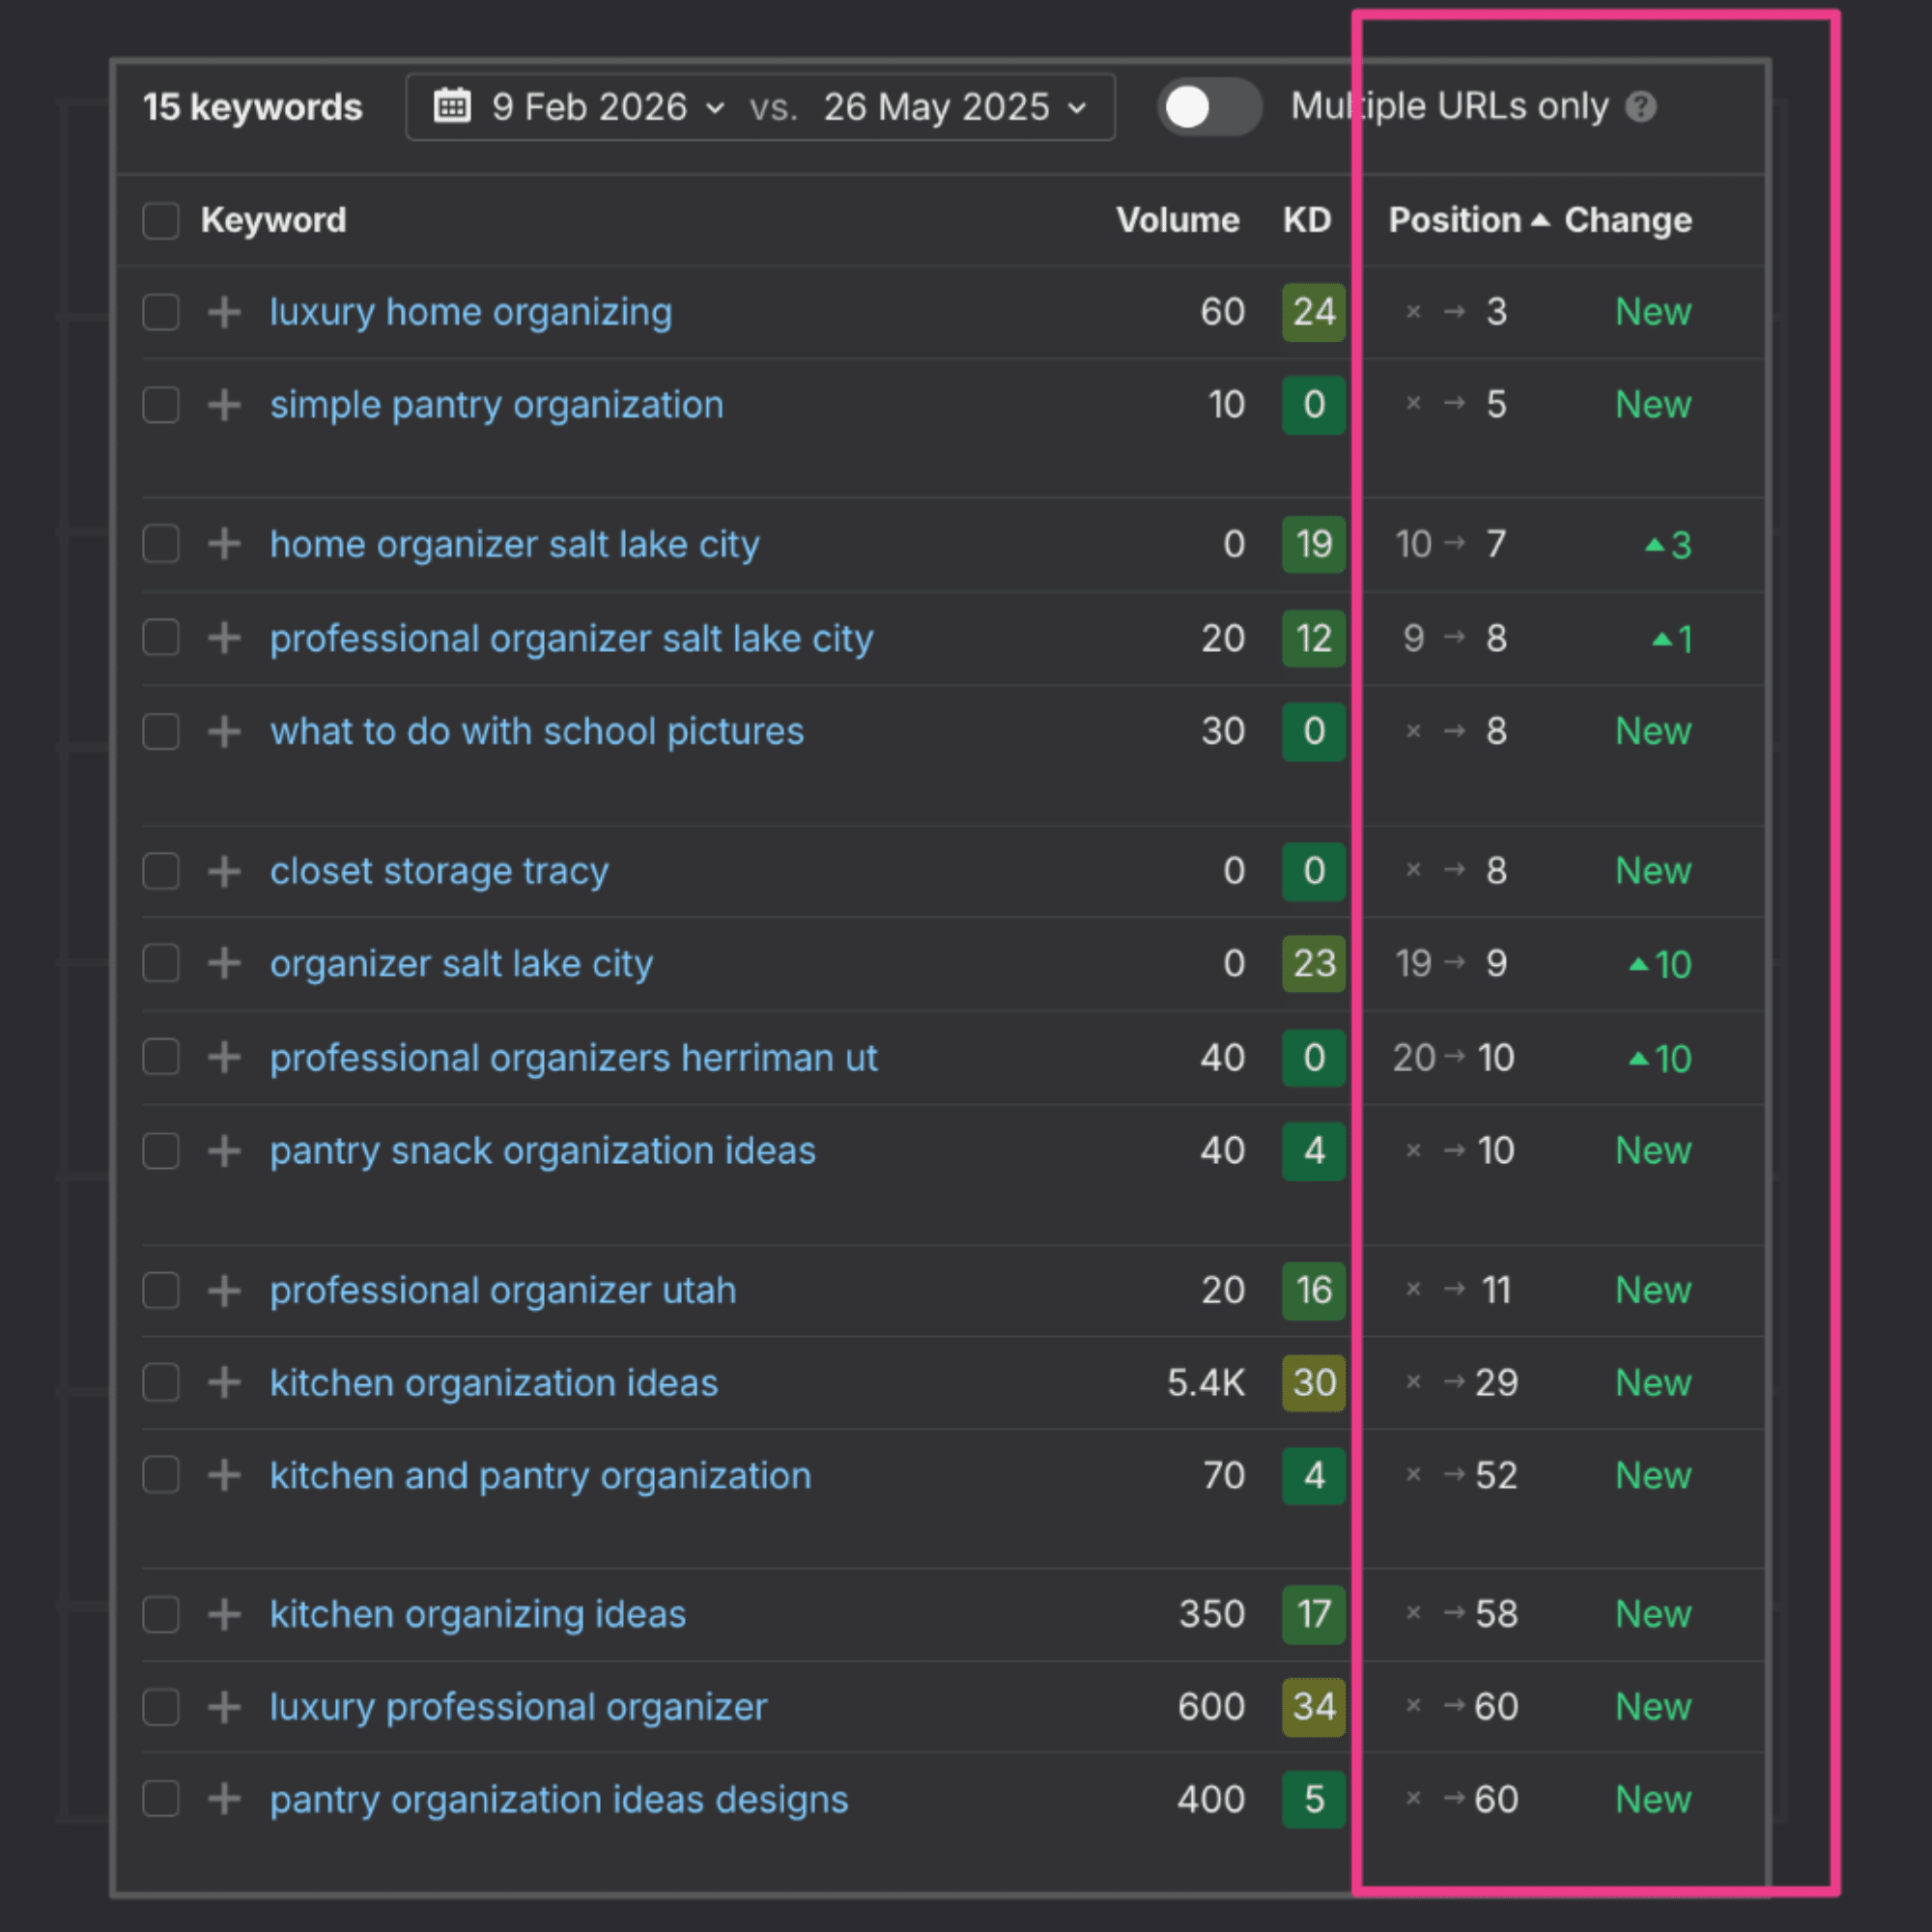This screenshot has width=1932, height=1932.
Task: Tick checkbox for simple pantry organization
Action: point(161,405)
